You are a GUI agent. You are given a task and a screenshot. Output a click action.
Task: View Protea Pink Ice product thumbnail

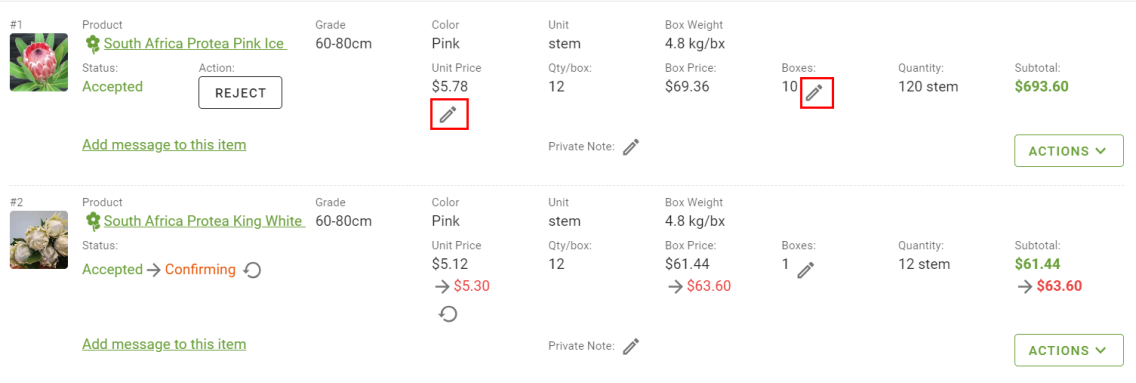(38, 62)
